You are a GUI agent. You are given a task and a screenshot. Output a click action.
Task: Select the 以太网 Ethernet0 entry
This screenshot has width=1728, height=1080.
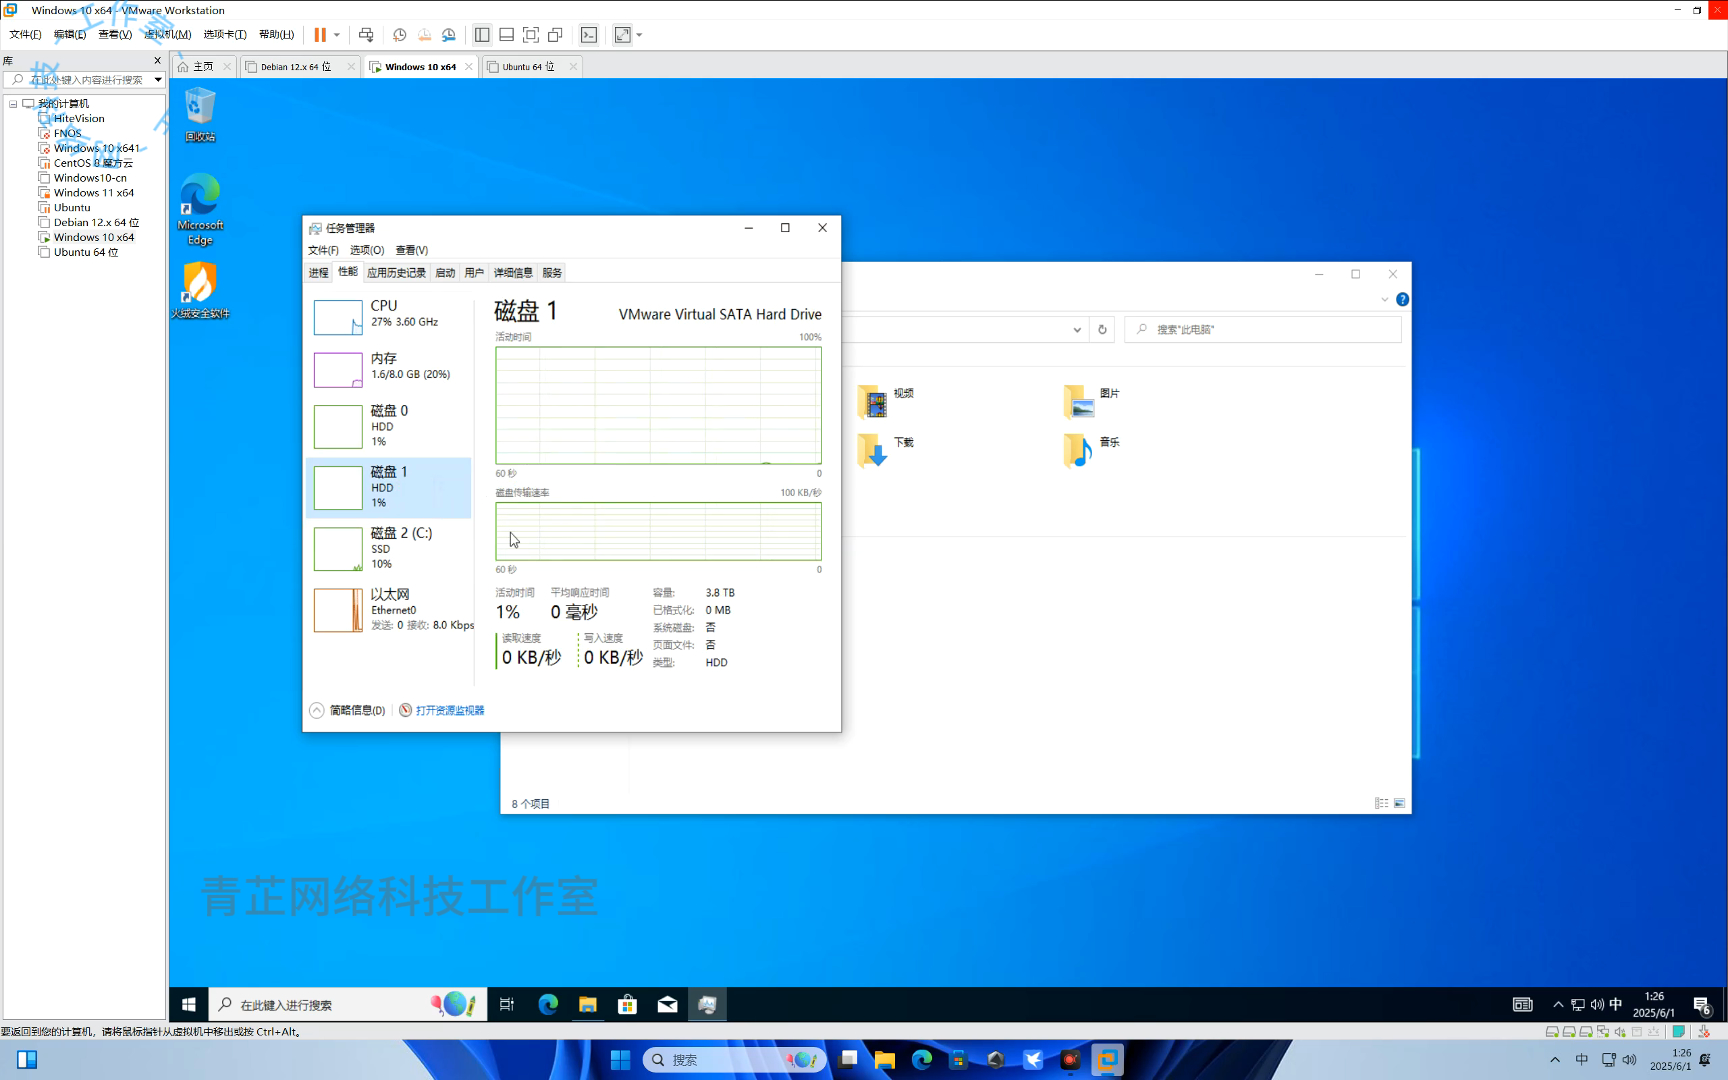point(389,609)
